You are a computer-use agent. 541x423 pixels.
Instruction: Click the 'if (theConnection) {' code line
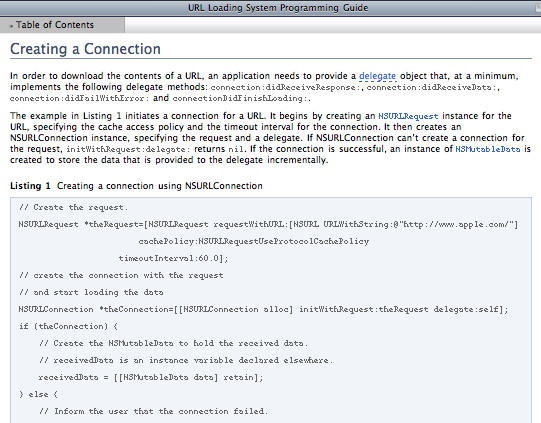(68, 326)
